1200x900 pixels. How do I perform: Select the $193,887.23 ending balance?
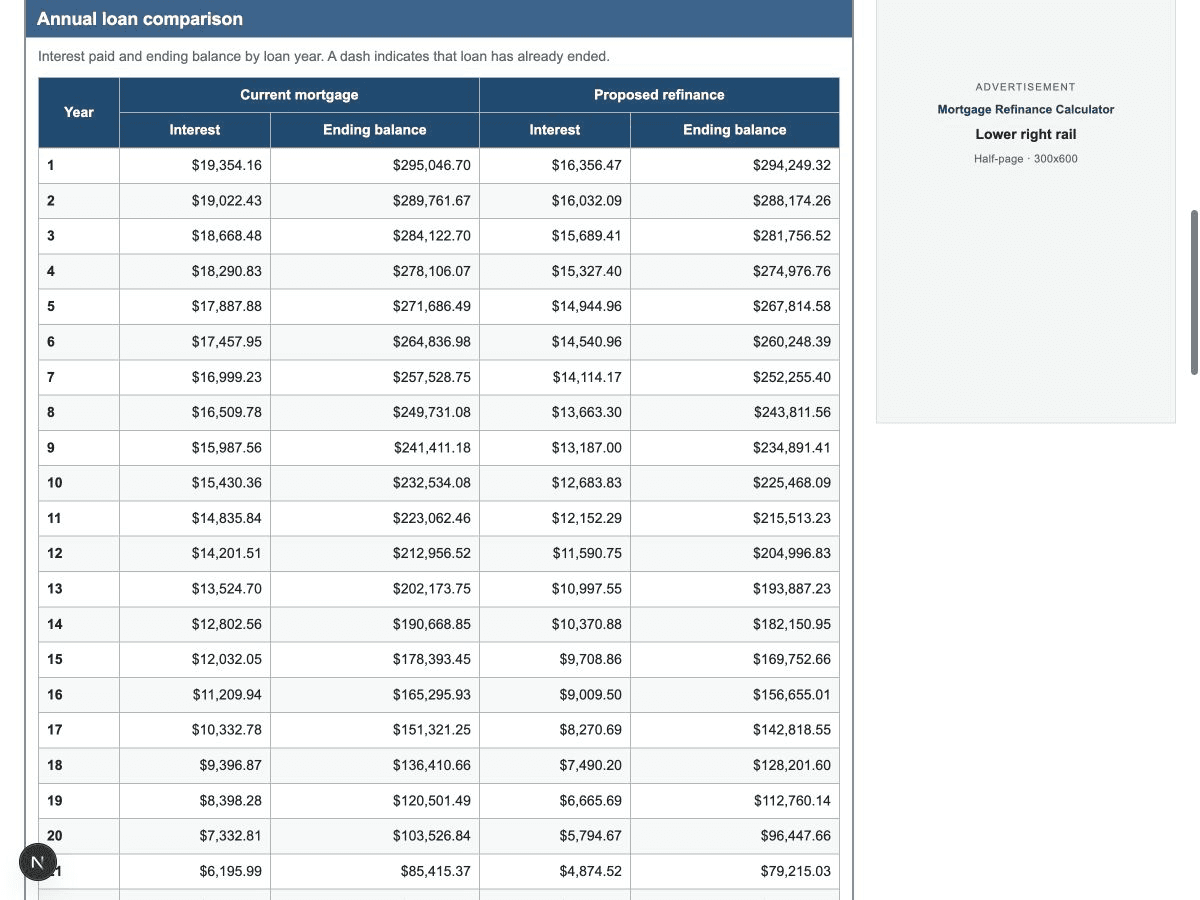tap(735, 589)
